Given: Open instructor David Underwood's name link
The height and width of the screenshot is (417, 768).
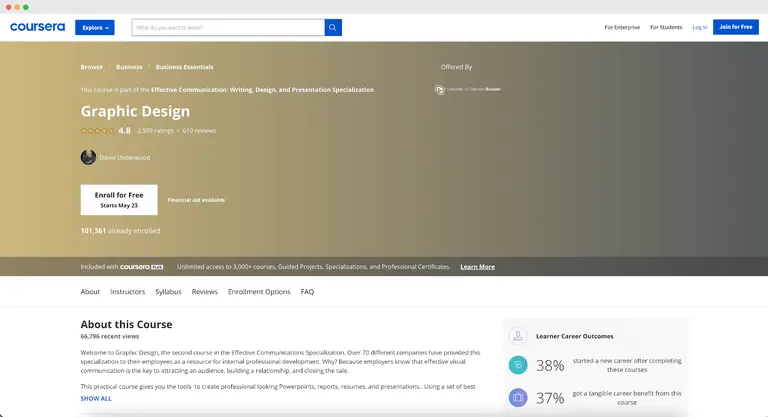Looking at the screenshot, I should [x=125, y=158].
